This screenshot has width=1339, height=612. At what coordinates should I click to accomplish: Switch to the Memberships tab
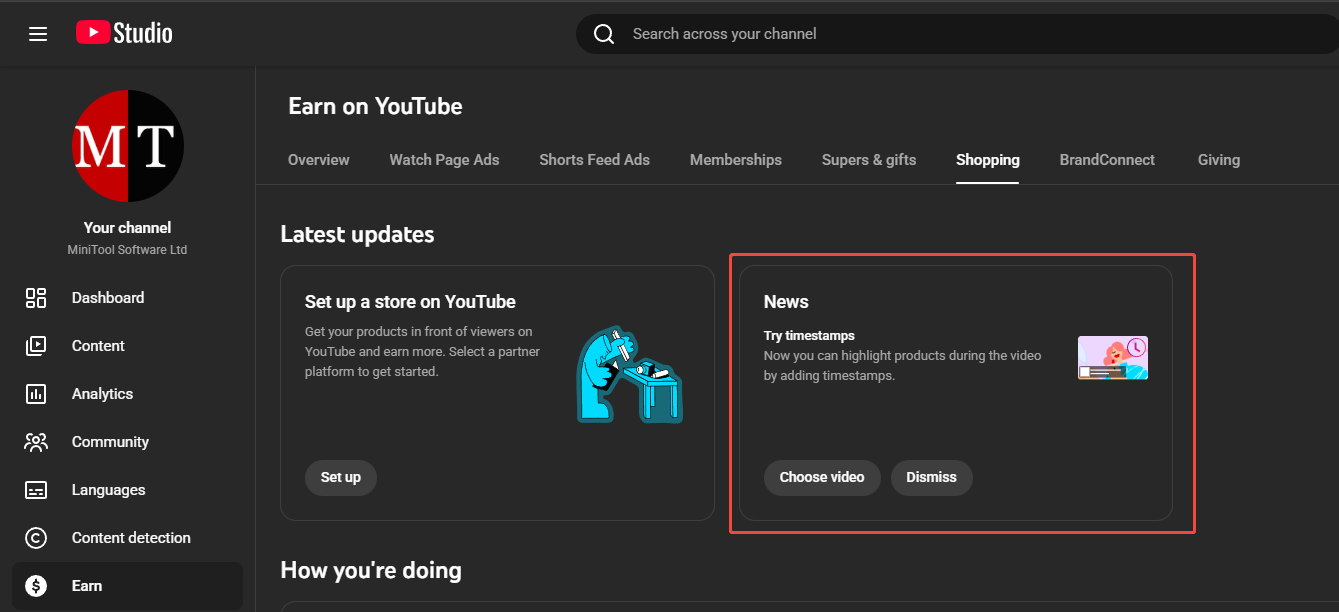click(735, 159)
